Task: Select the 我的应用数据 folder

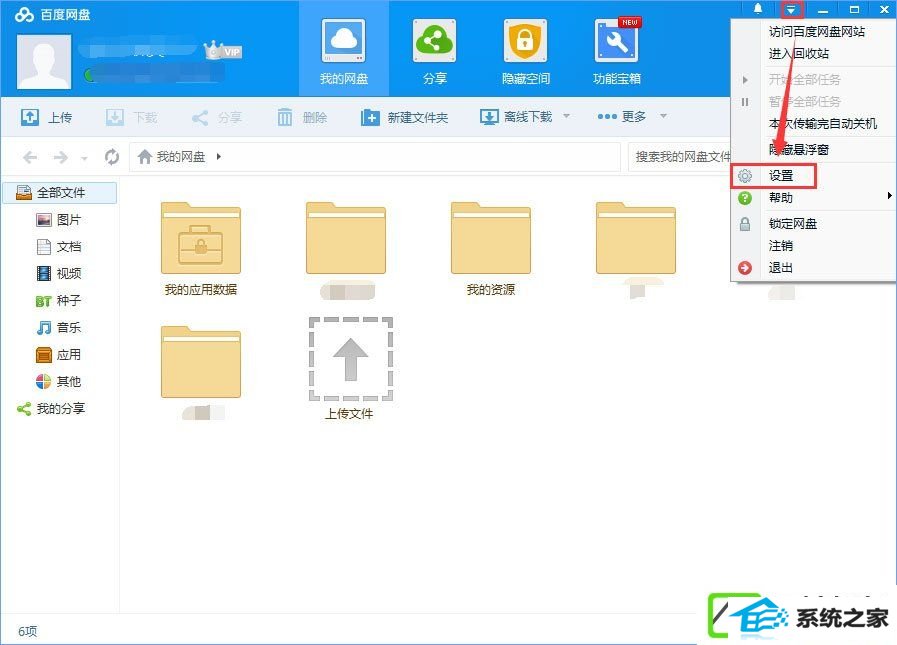Action: click(x=201, y=248)
